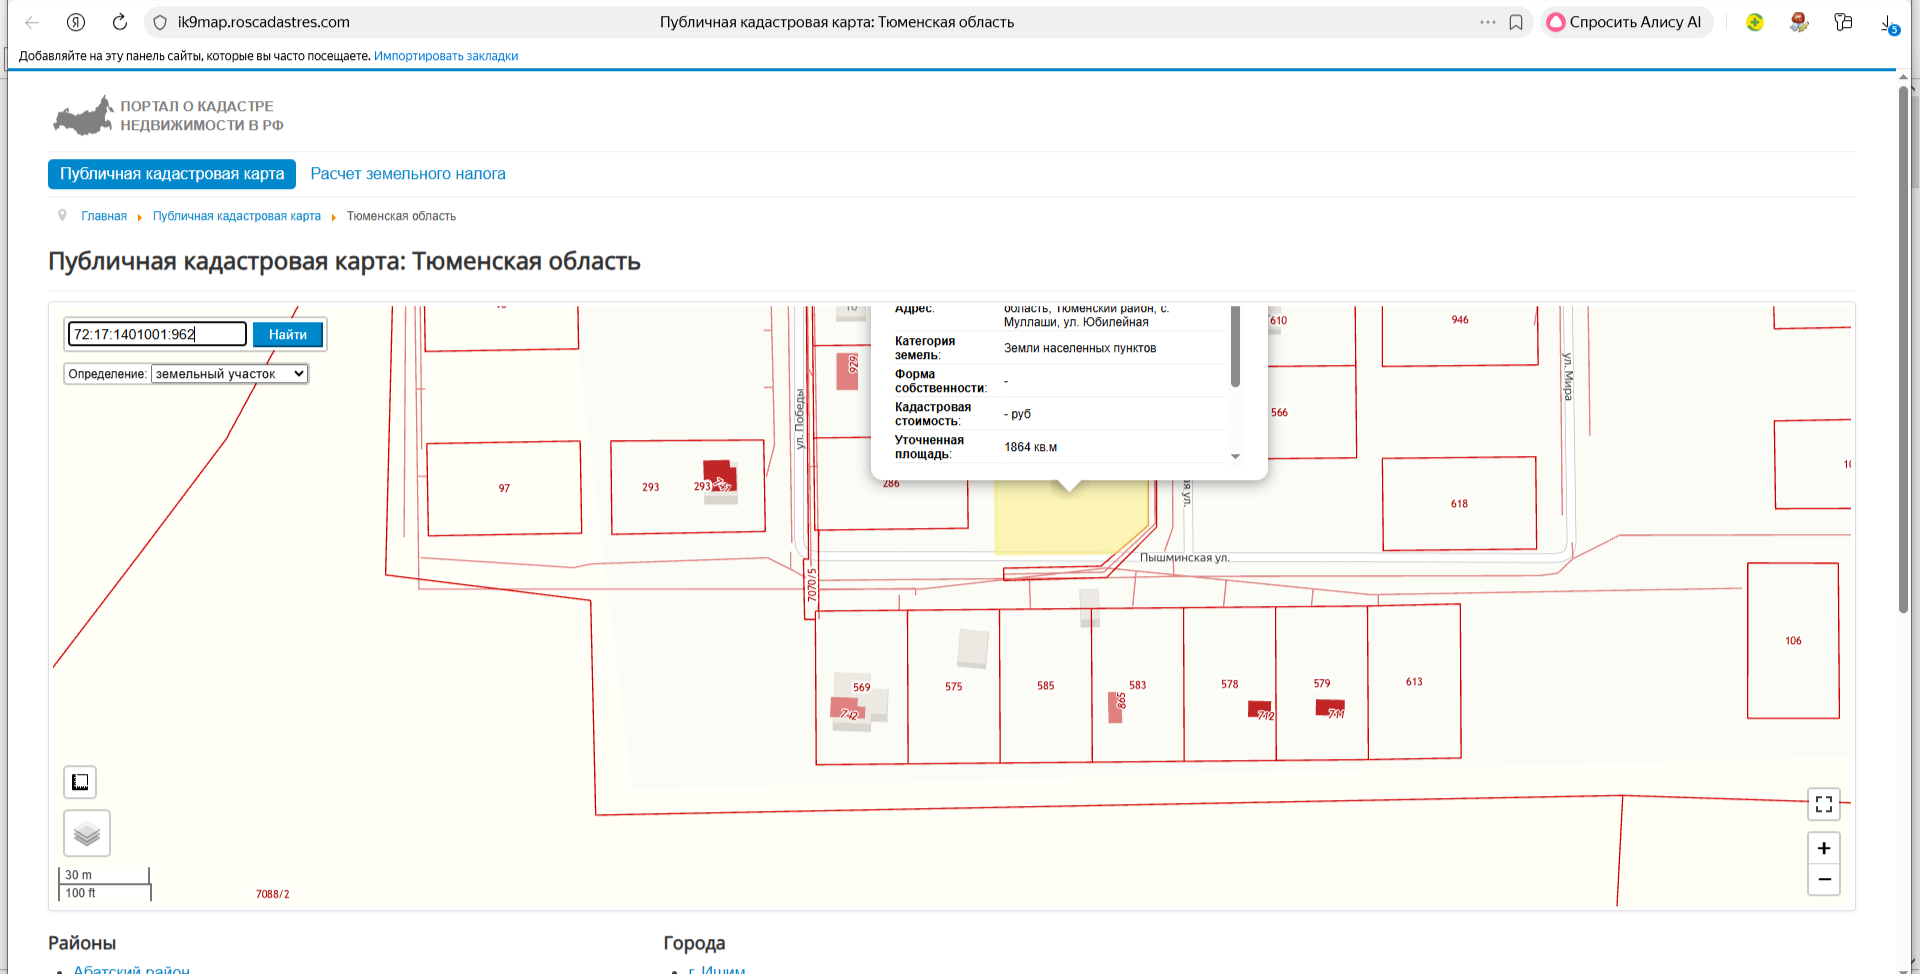
Task: Follow the 'Главная' breadcrumb link
Action: point(104,216)
